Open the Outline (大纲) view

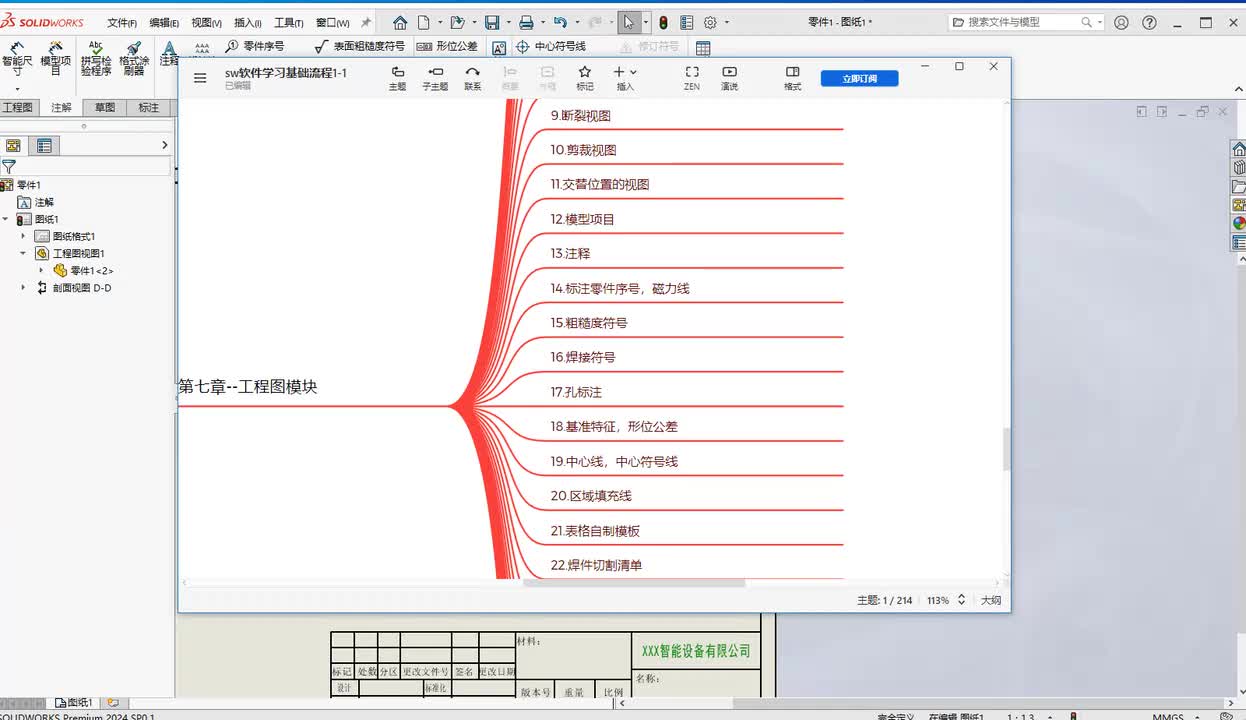[990, 601]
